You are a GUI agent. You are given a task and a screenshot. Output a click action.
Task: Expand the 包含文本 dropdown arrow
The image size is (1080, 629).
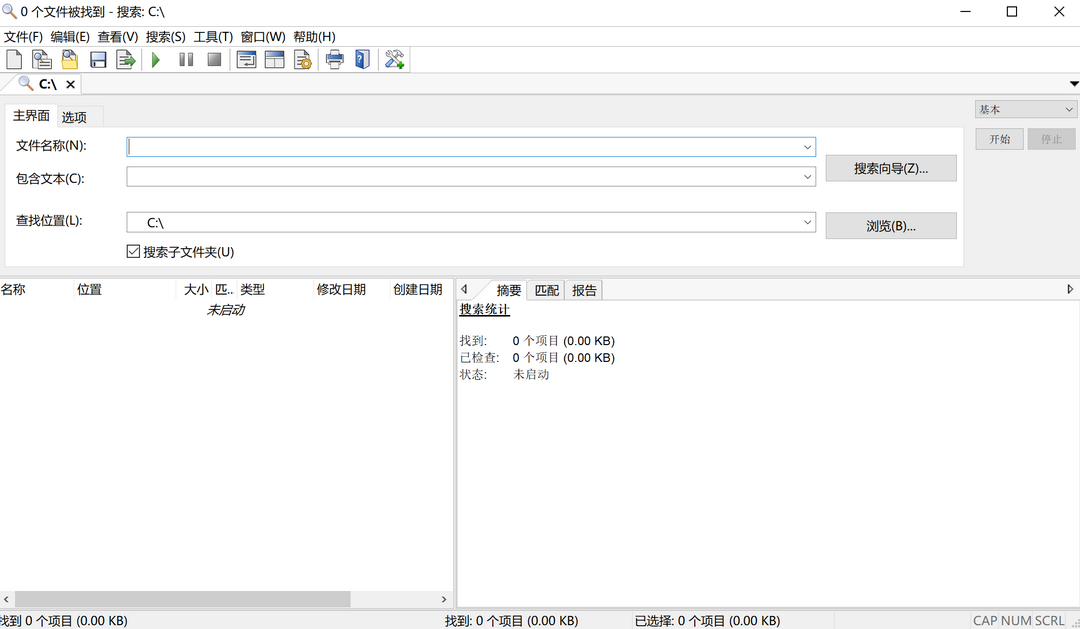click(807, 177)
